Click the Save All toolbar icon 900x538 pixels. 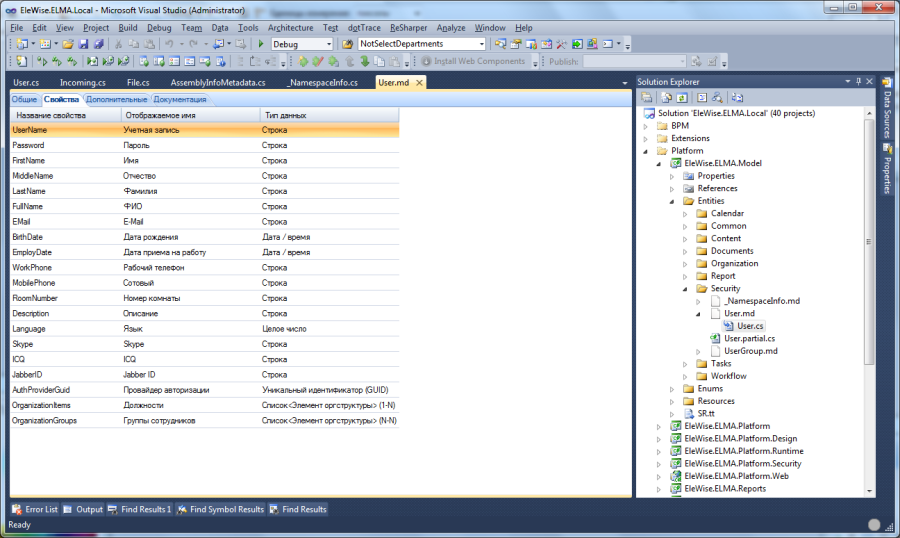point(99,44)
